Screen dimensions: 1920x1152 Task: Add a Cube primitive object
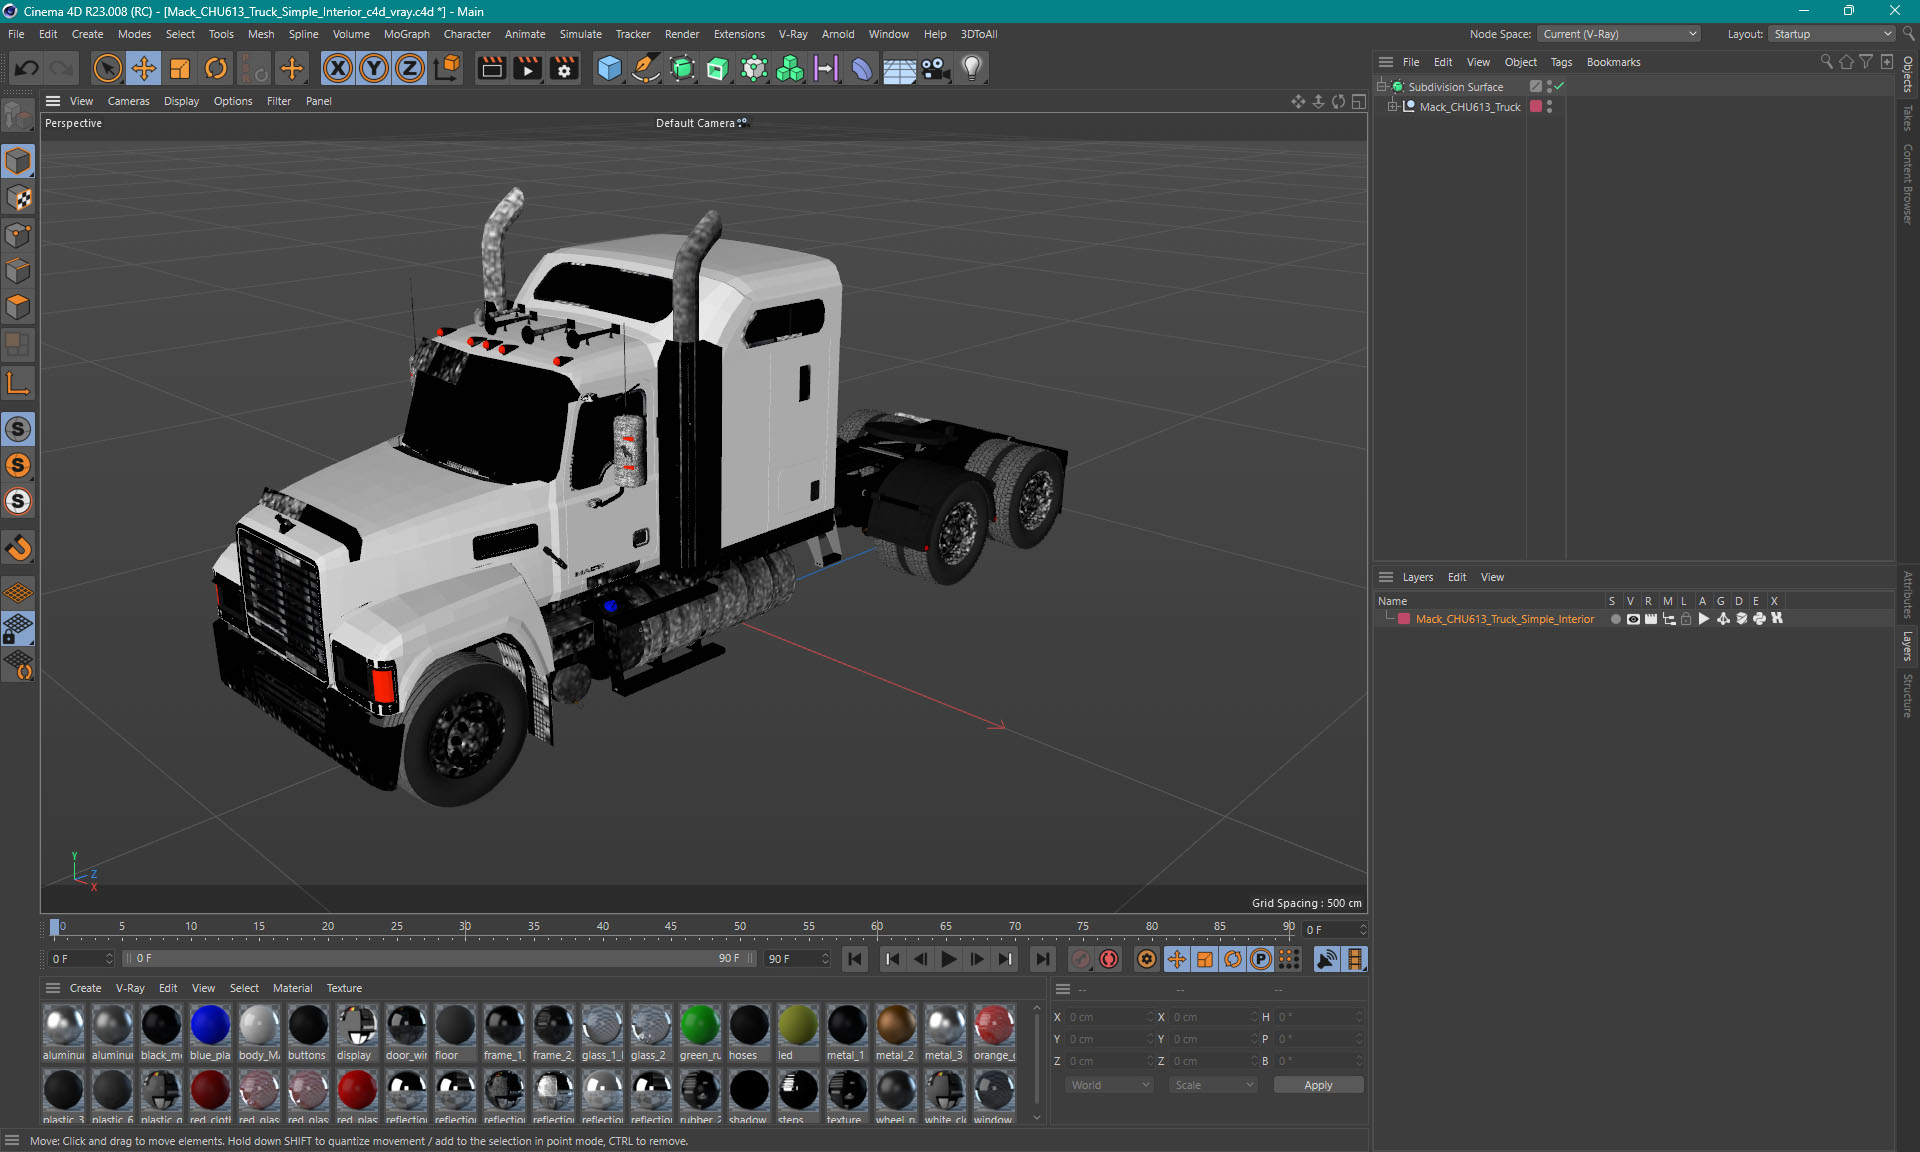point(609,68)
